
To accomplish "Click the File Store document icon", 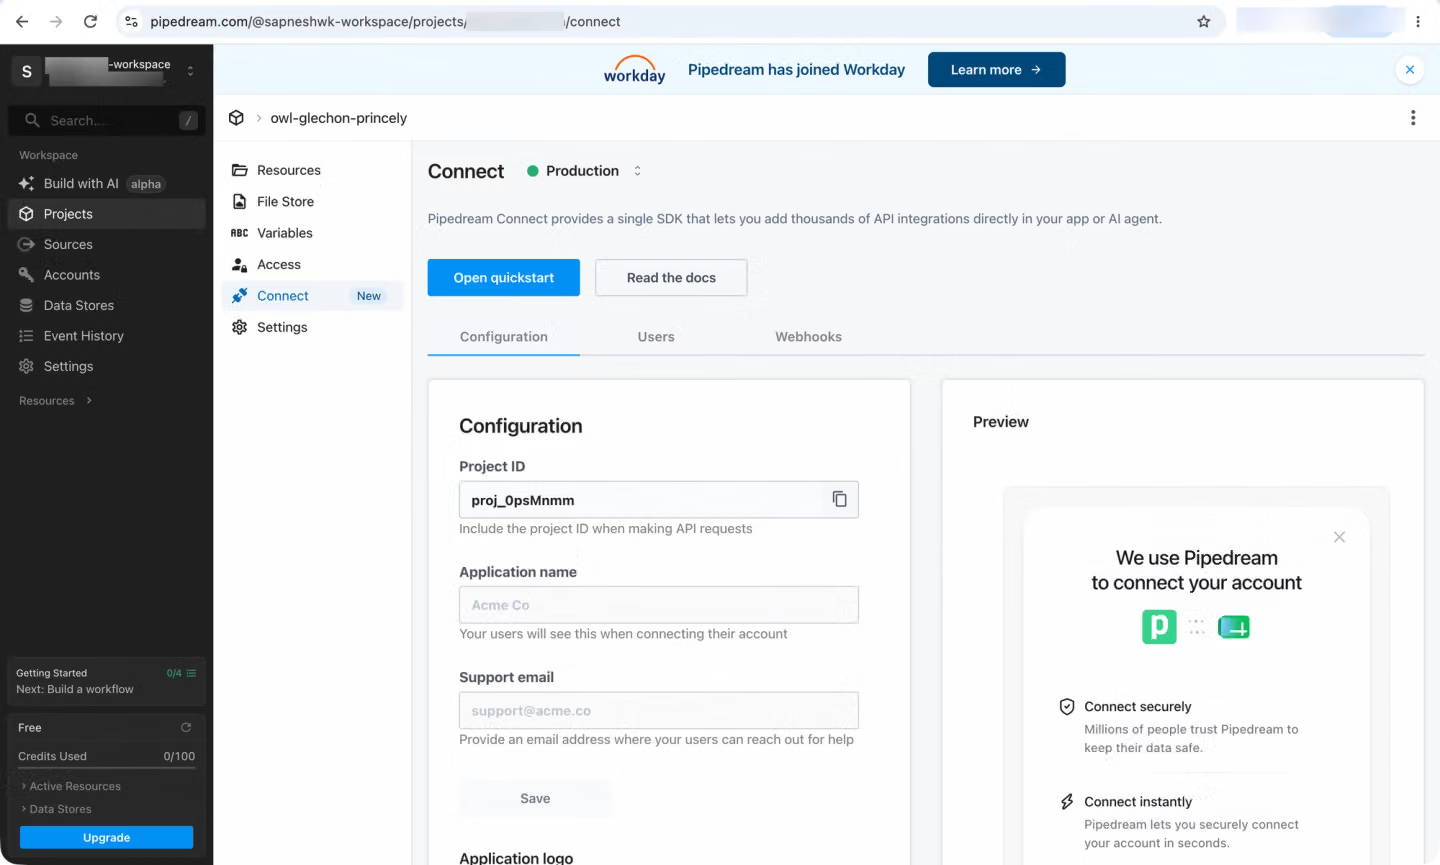I will click(x=240, y=201).
